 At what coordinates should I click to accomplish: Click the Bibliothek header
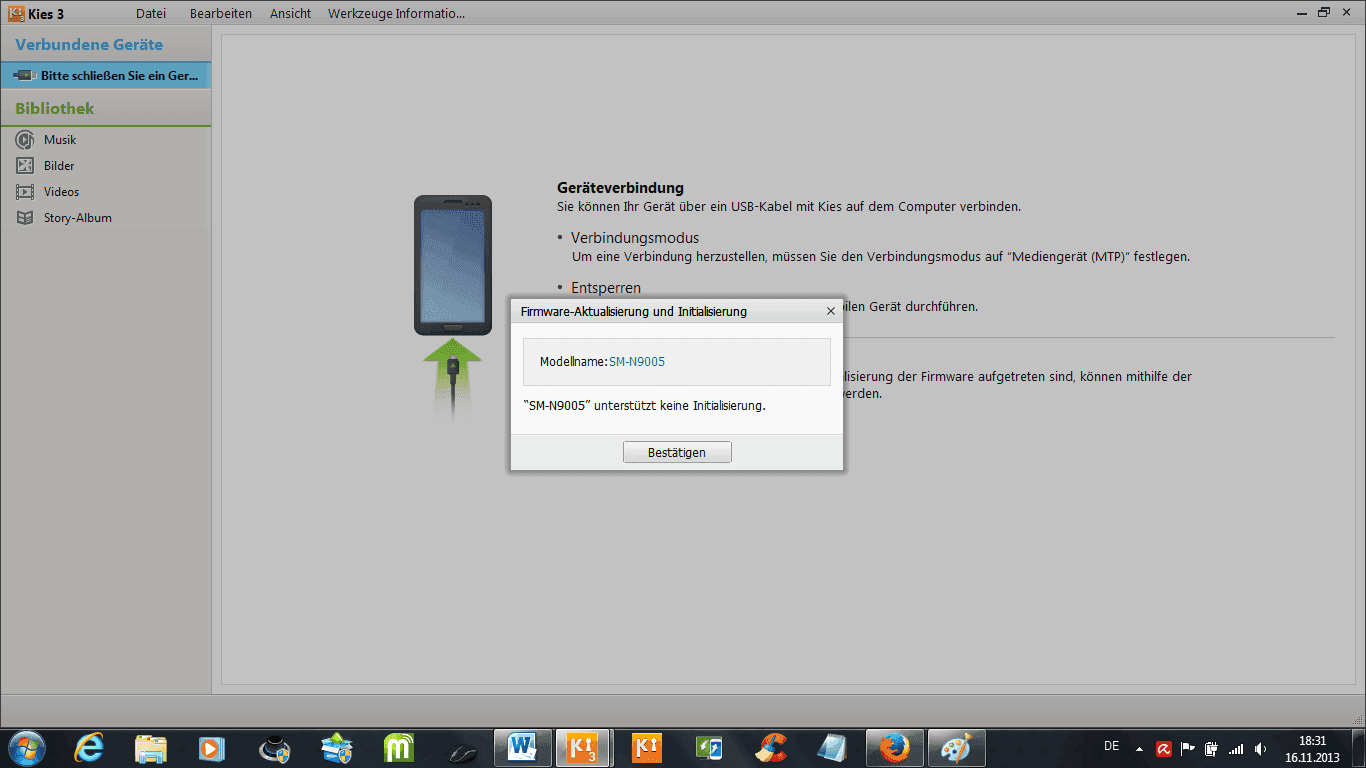point(54,108)
